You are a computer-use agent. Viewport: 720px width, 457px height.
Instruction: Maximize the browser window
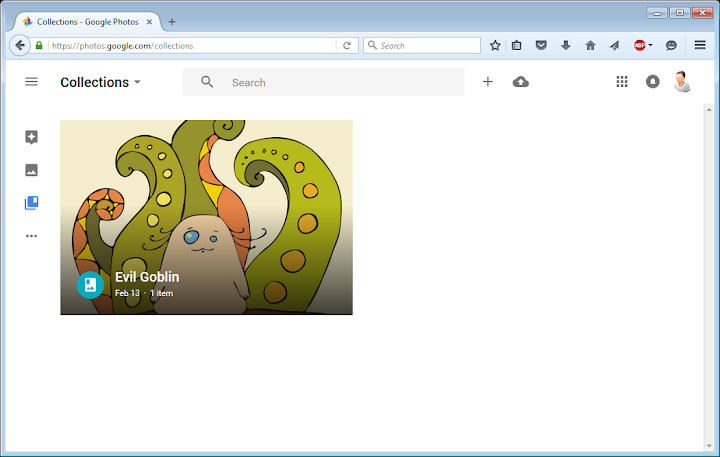coord(680,13)
